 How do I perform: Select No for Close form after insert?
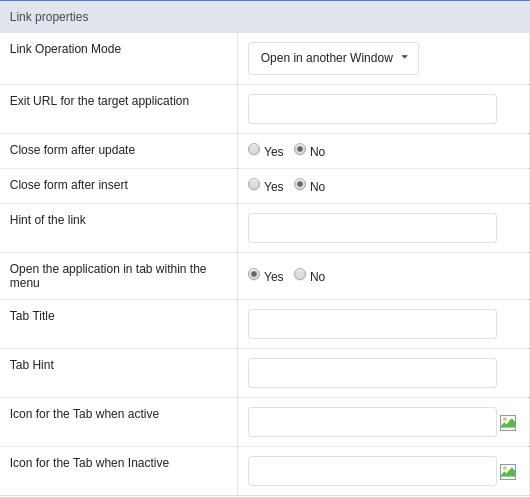click(300, 184)
